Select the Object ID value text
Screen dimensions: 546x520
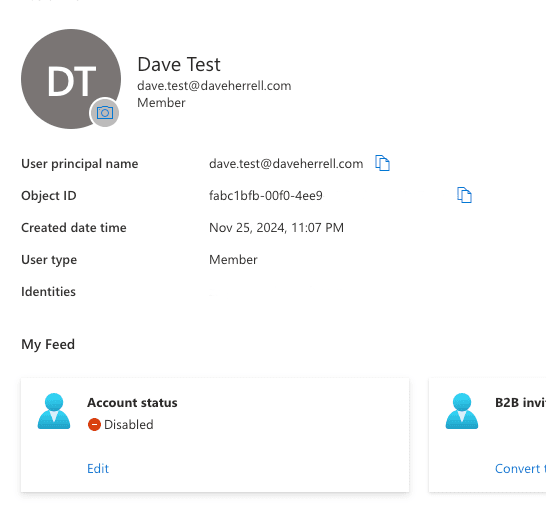click(266, 195)
